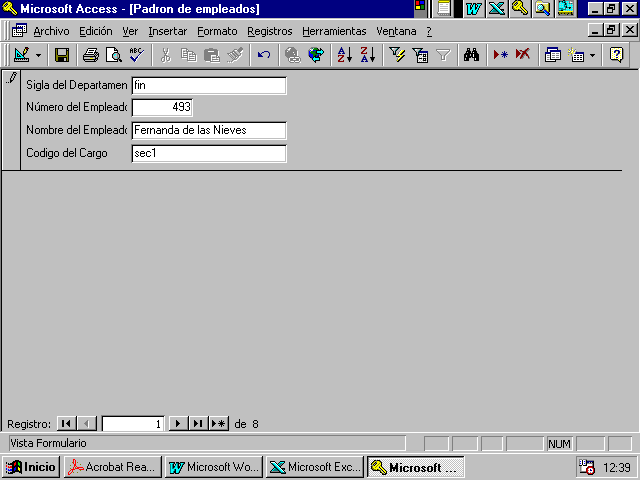Image resolution: width=640 pixels, height=480 pixels.
Task: Click the Copy icon
Action: pyautogui.click(x=188, y=55)
